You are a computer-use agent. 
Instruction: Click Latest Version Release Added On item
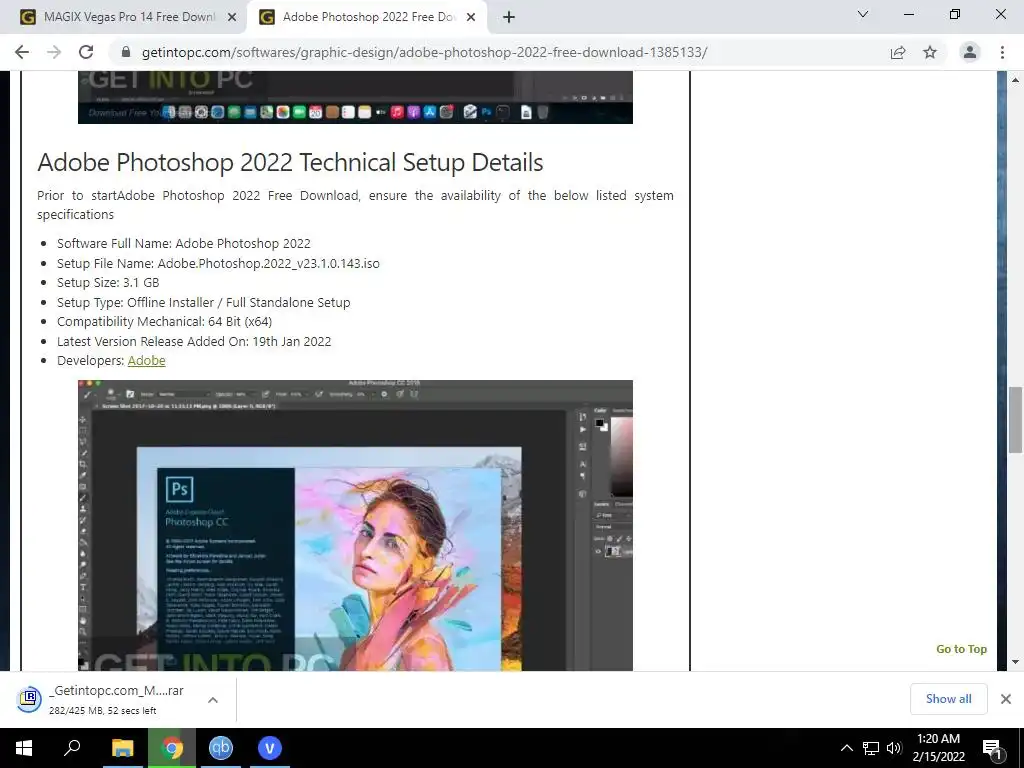click(194, 341)
